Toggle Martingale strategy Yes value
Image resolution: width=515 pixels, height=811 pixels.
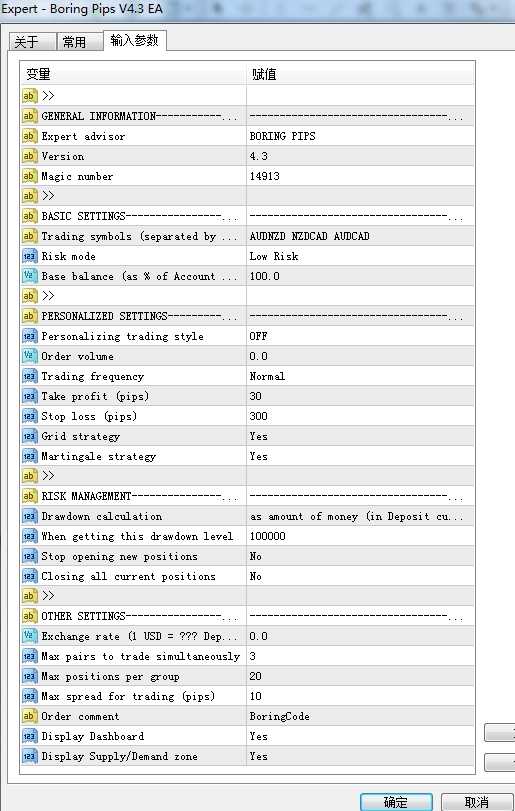[x=360, y=456]
